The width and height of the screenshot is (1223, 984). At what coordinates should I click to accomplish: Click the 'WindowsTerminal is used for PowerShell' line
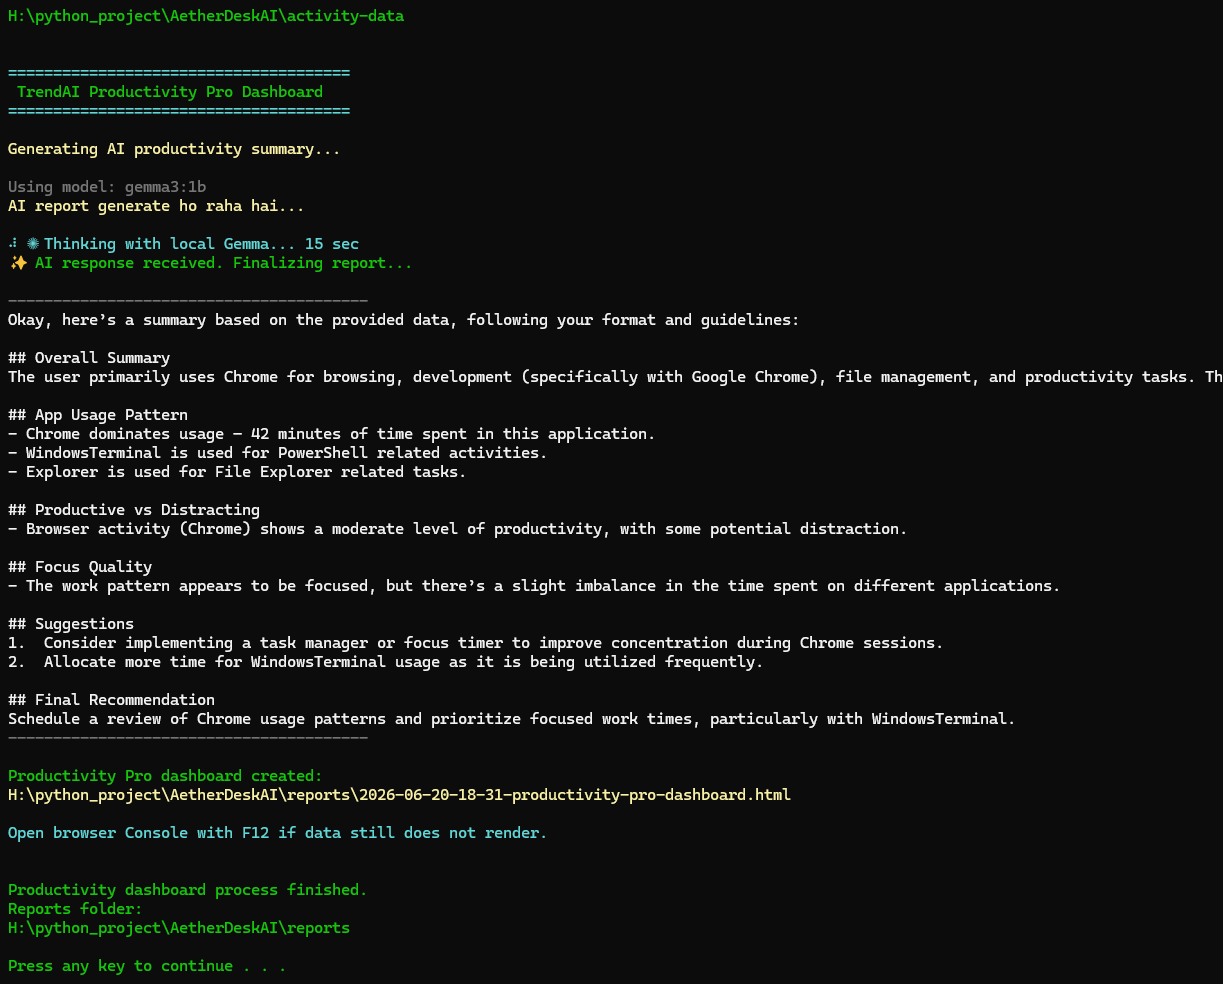point(278,453)
